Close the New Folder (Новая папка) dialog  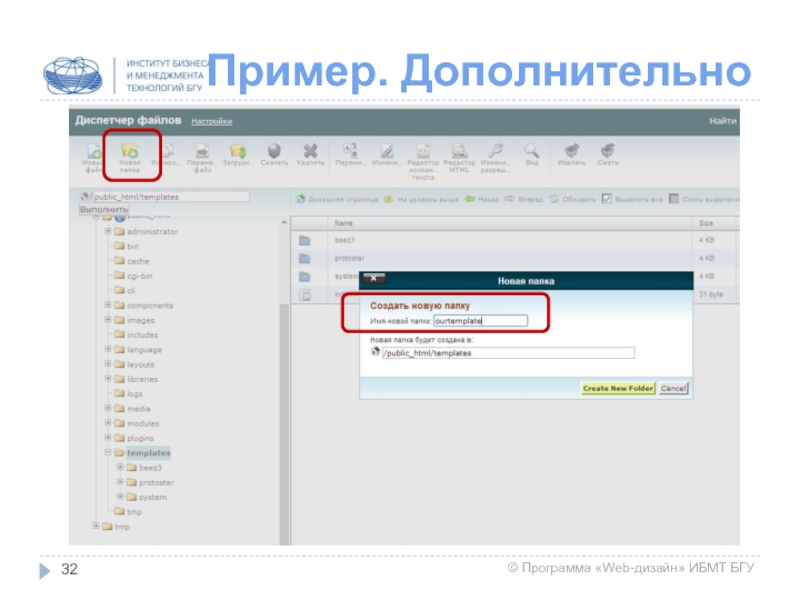point(373,278)
